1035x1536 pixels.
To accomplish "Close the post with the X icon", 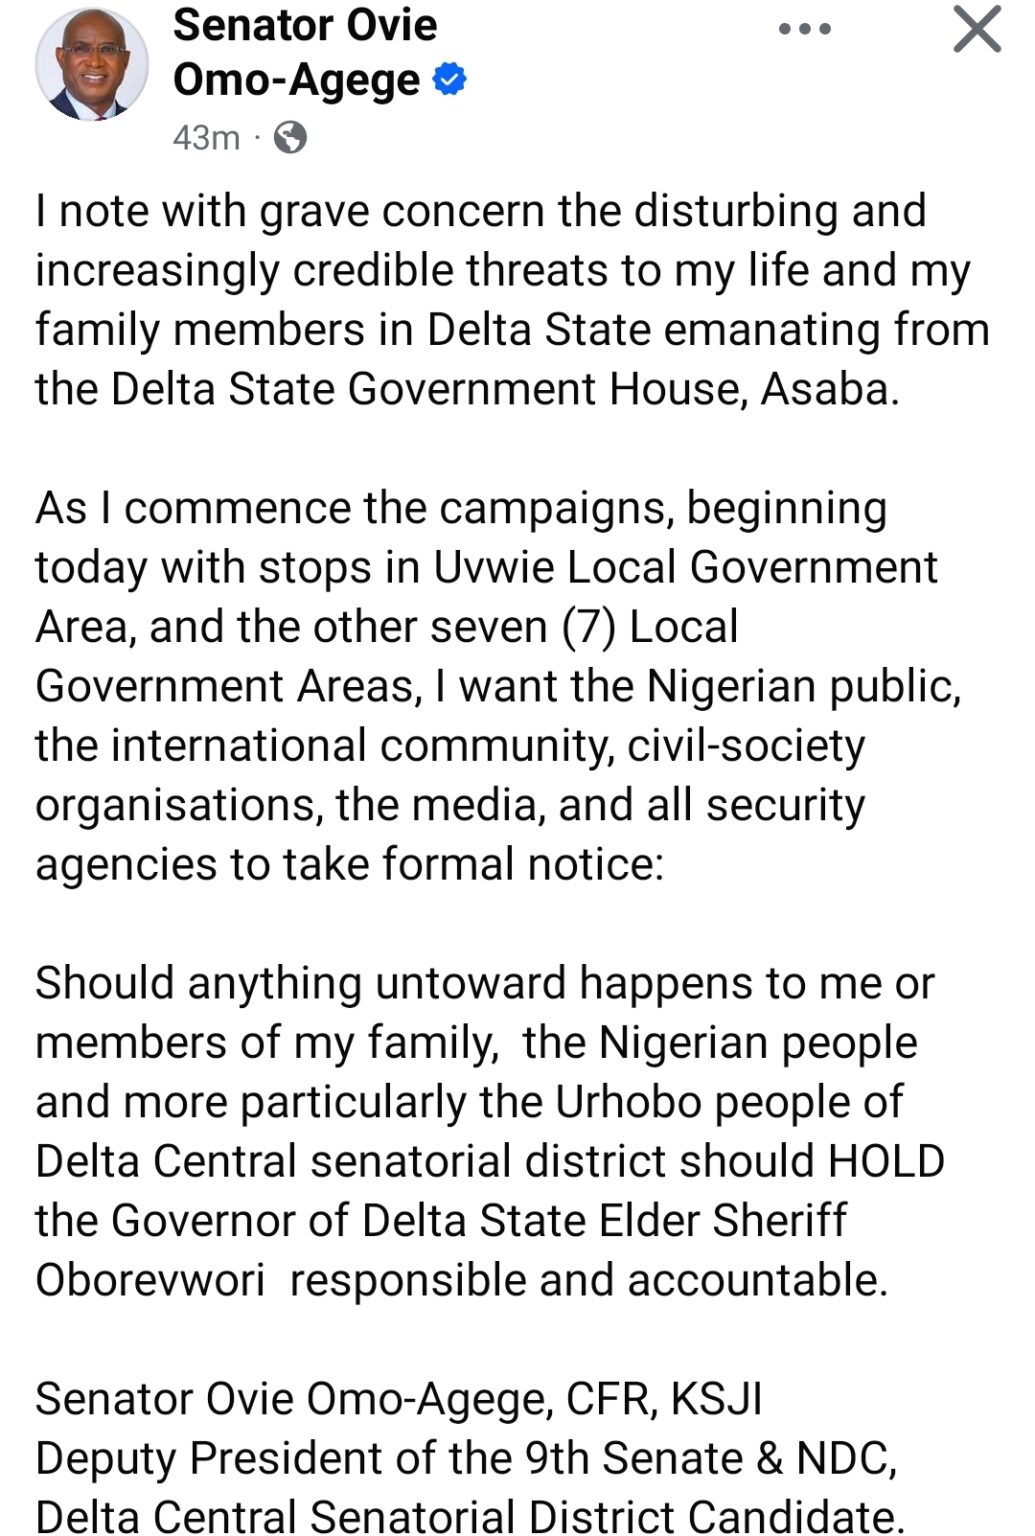I will (x=976, y=28).
